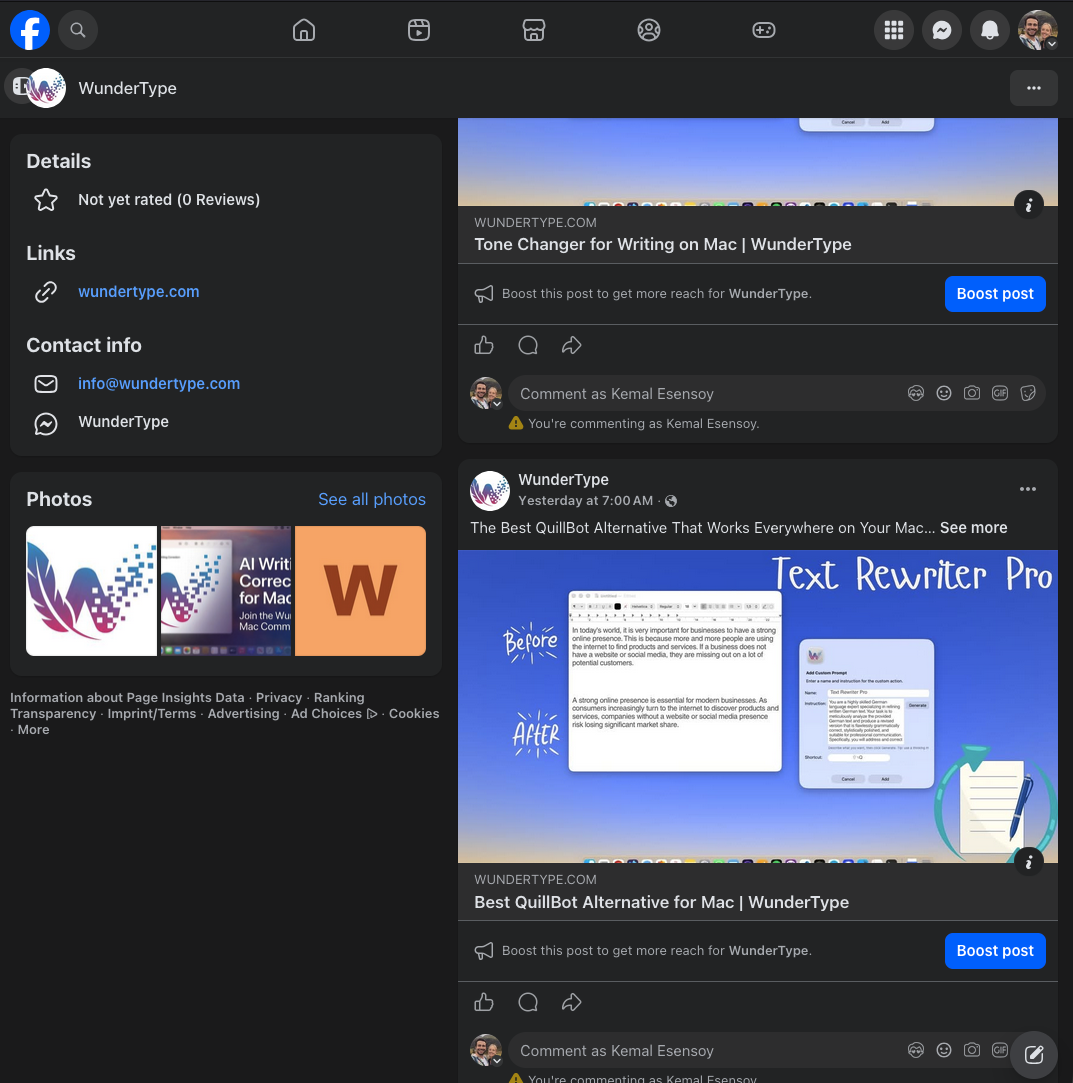Open the AI Writing Correction photo thumbnail
This screenshot has width=1073, height=1083.
click(226, 591)
